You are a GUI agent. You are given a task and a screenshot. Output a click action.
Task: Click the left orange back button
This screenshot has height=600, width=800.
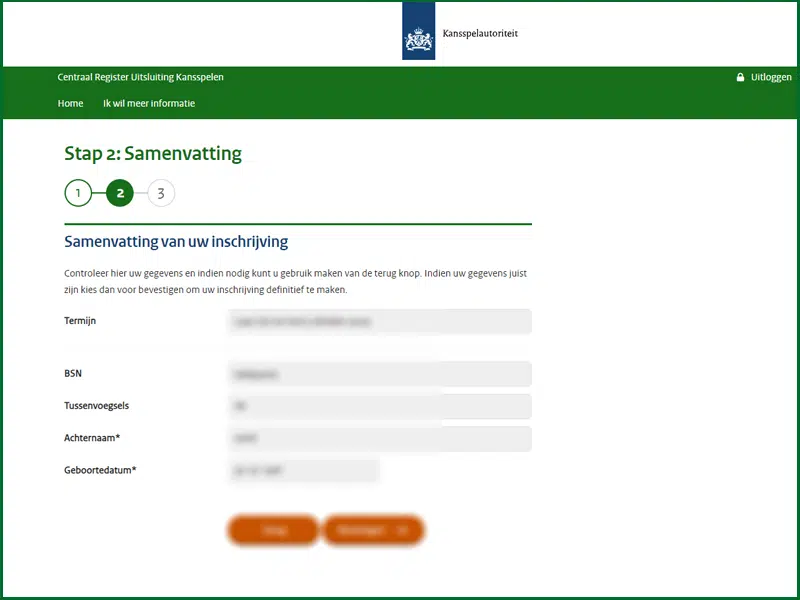pyautogui.click(x=273, y=531)
